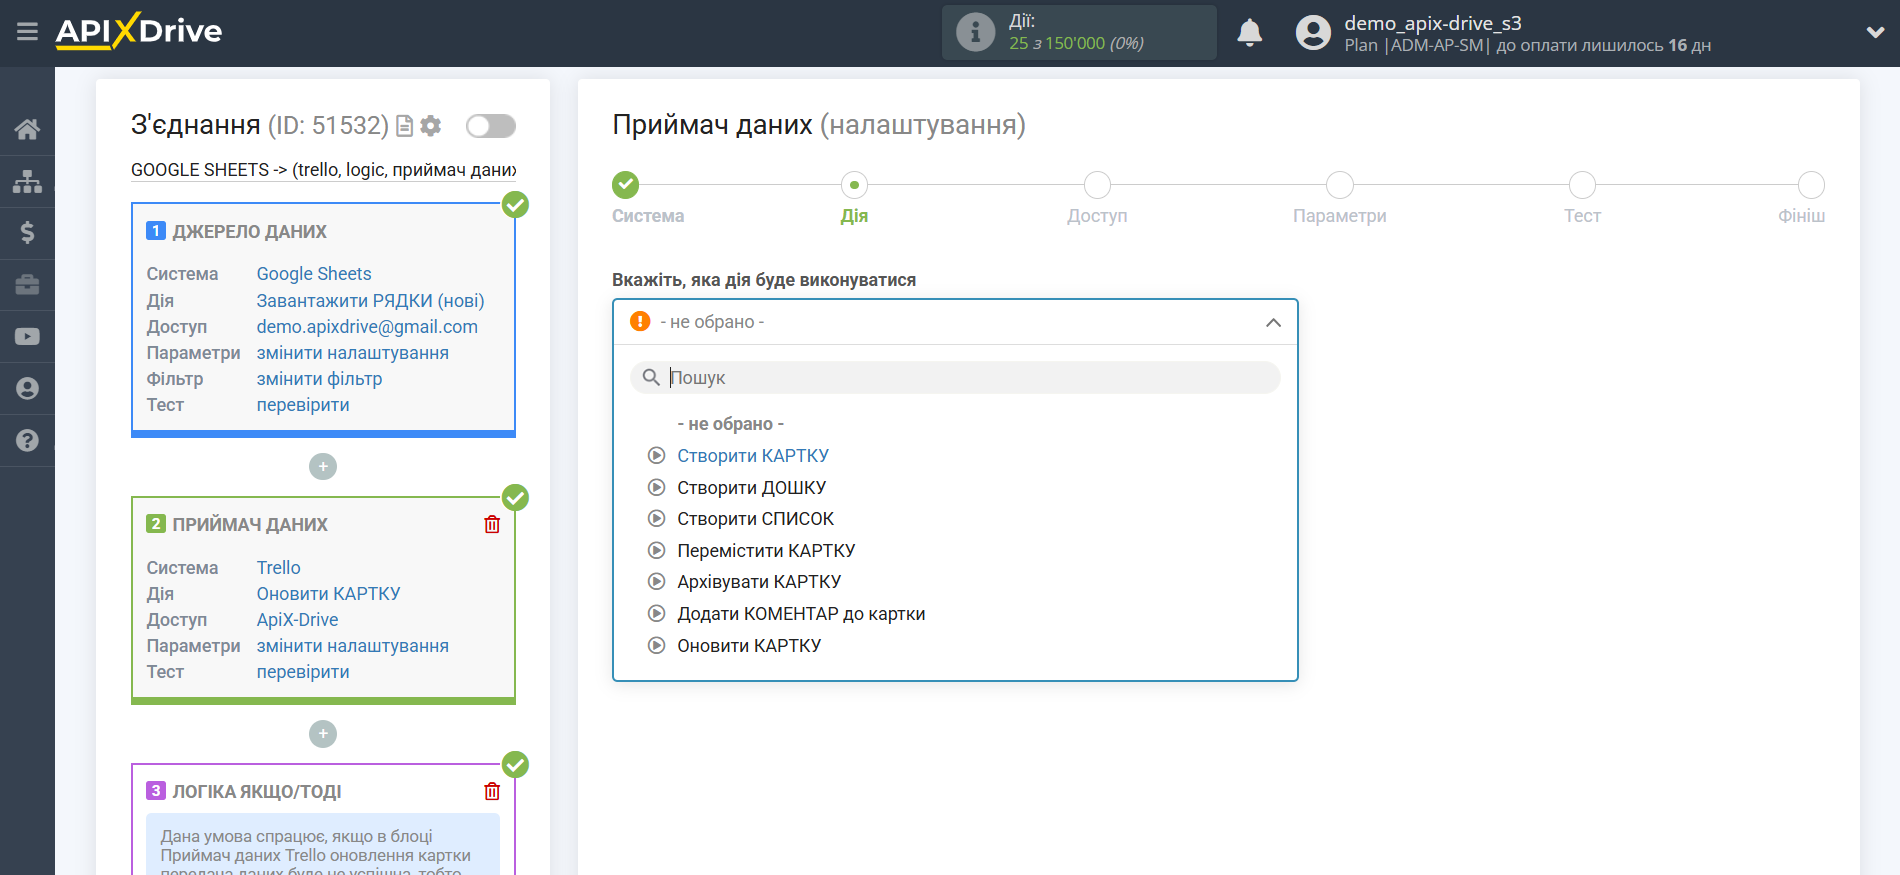
Task: Click the connection document copy icon
Action: click(x=405, y=126)
